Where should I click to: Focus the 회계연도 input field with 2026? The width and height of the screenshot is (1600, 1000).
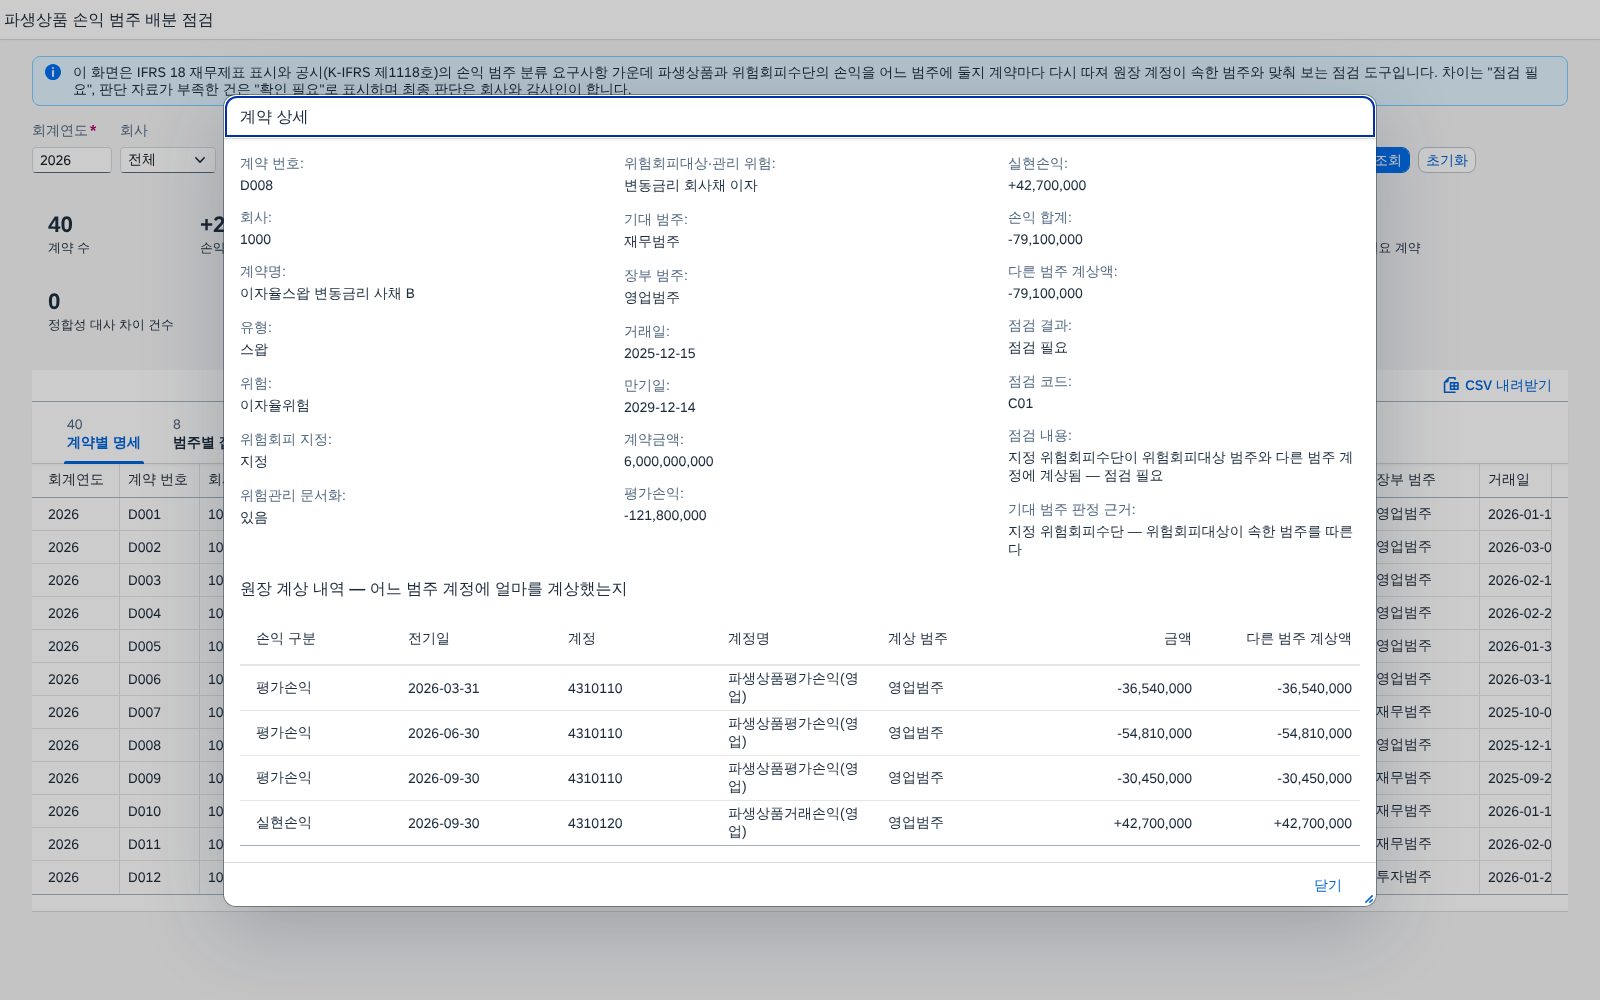(x=71, y=160)
